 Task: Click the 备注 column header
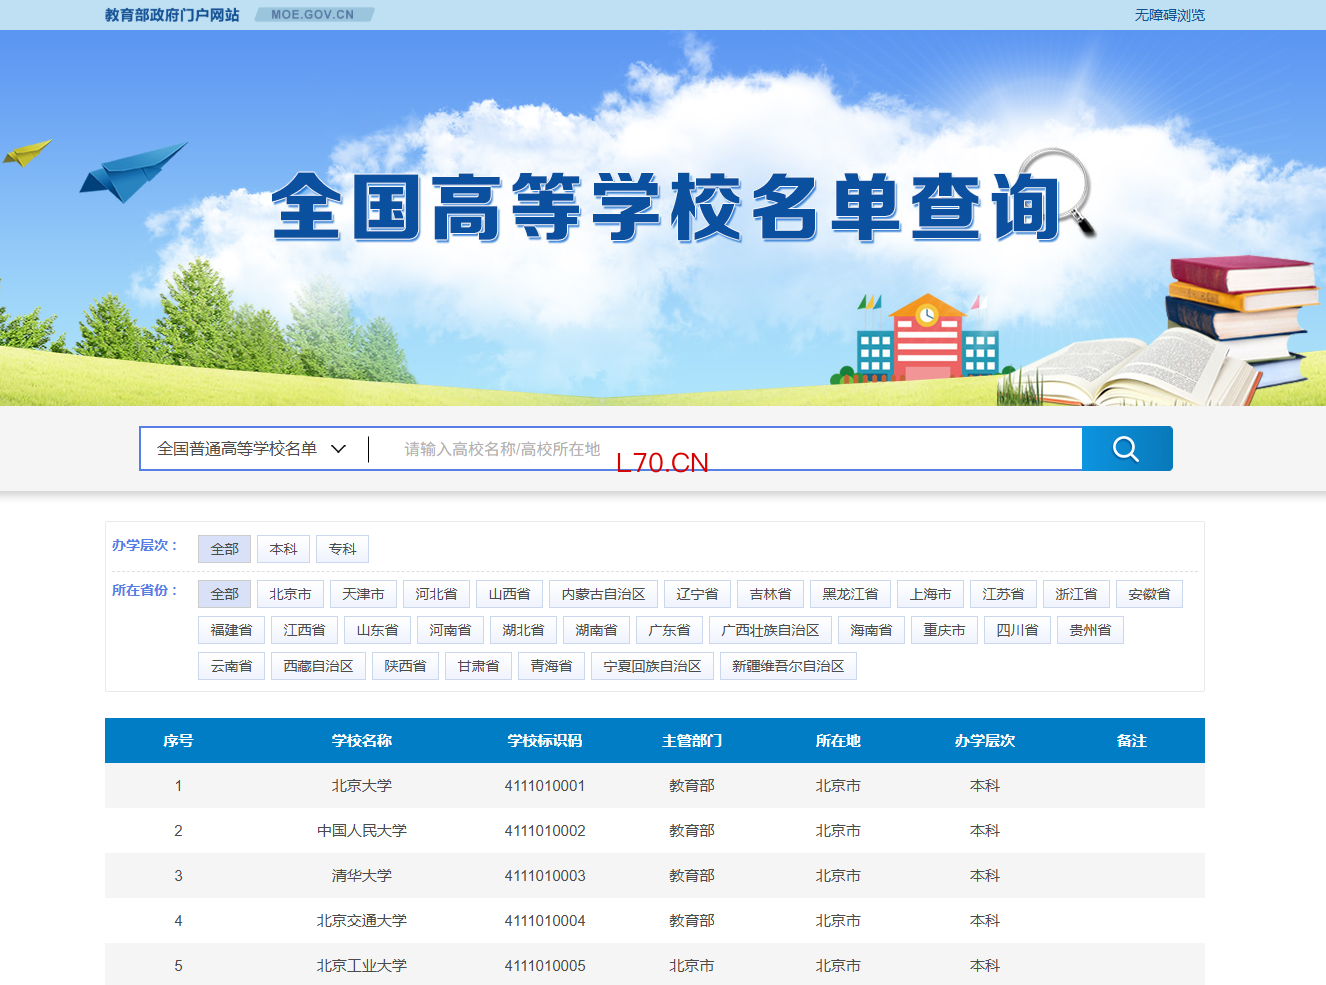[x=1132, y=741]
